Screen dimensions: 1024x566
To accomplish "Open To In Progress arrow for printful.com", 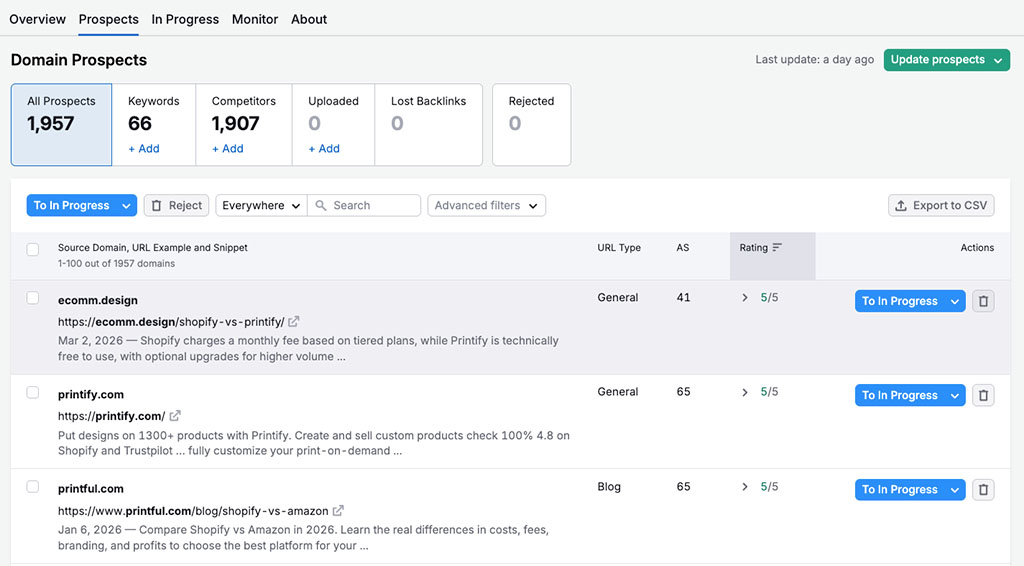I will (955, 490).
